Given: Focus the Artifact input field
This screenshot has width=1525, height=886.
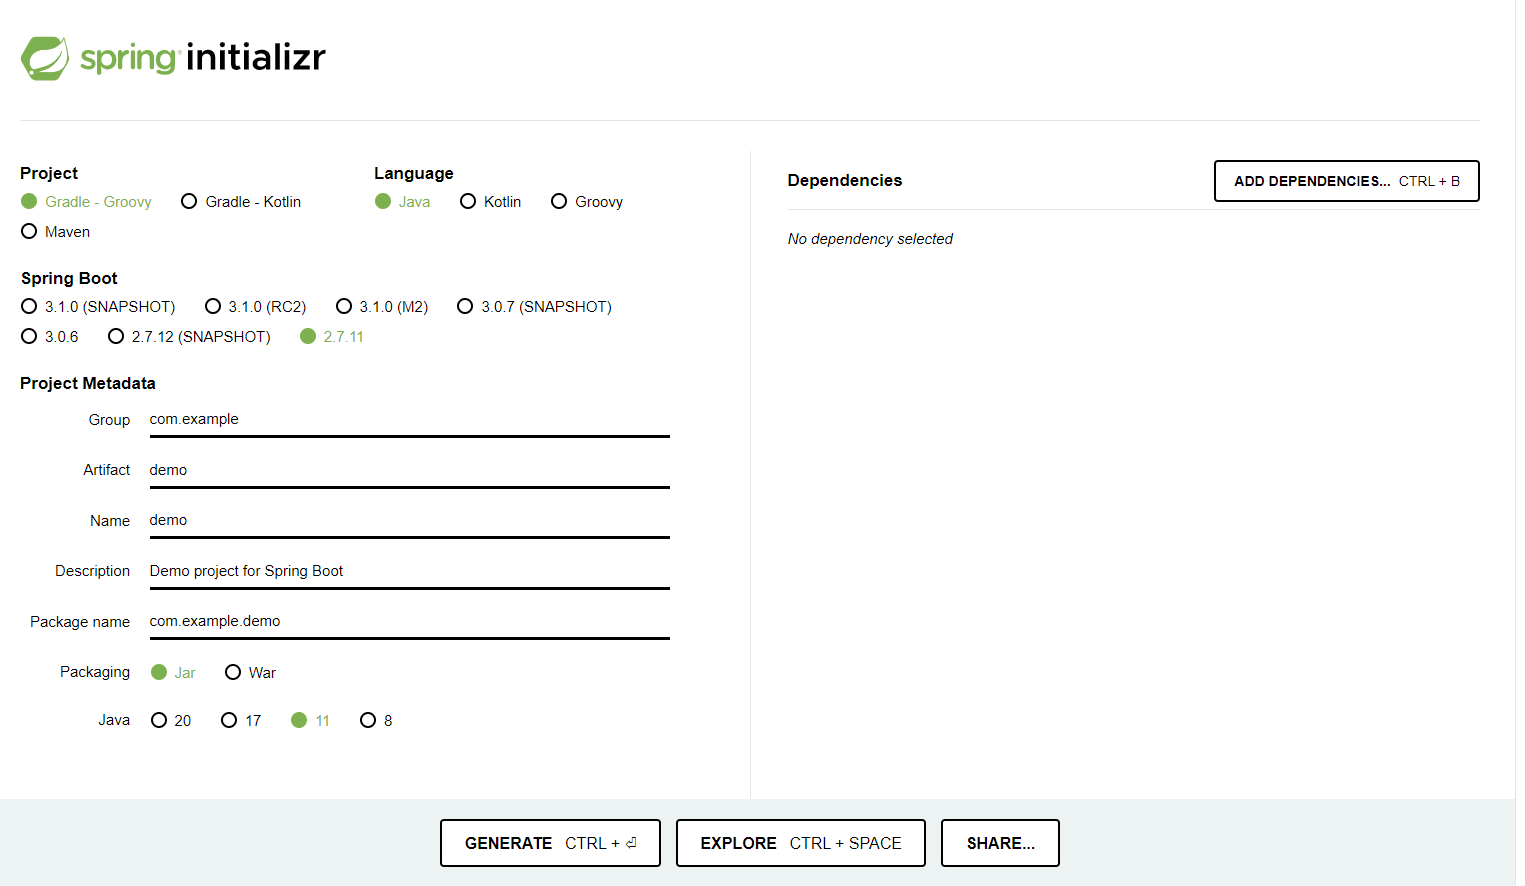Looking at the screenshot, I should pos(410,470).
